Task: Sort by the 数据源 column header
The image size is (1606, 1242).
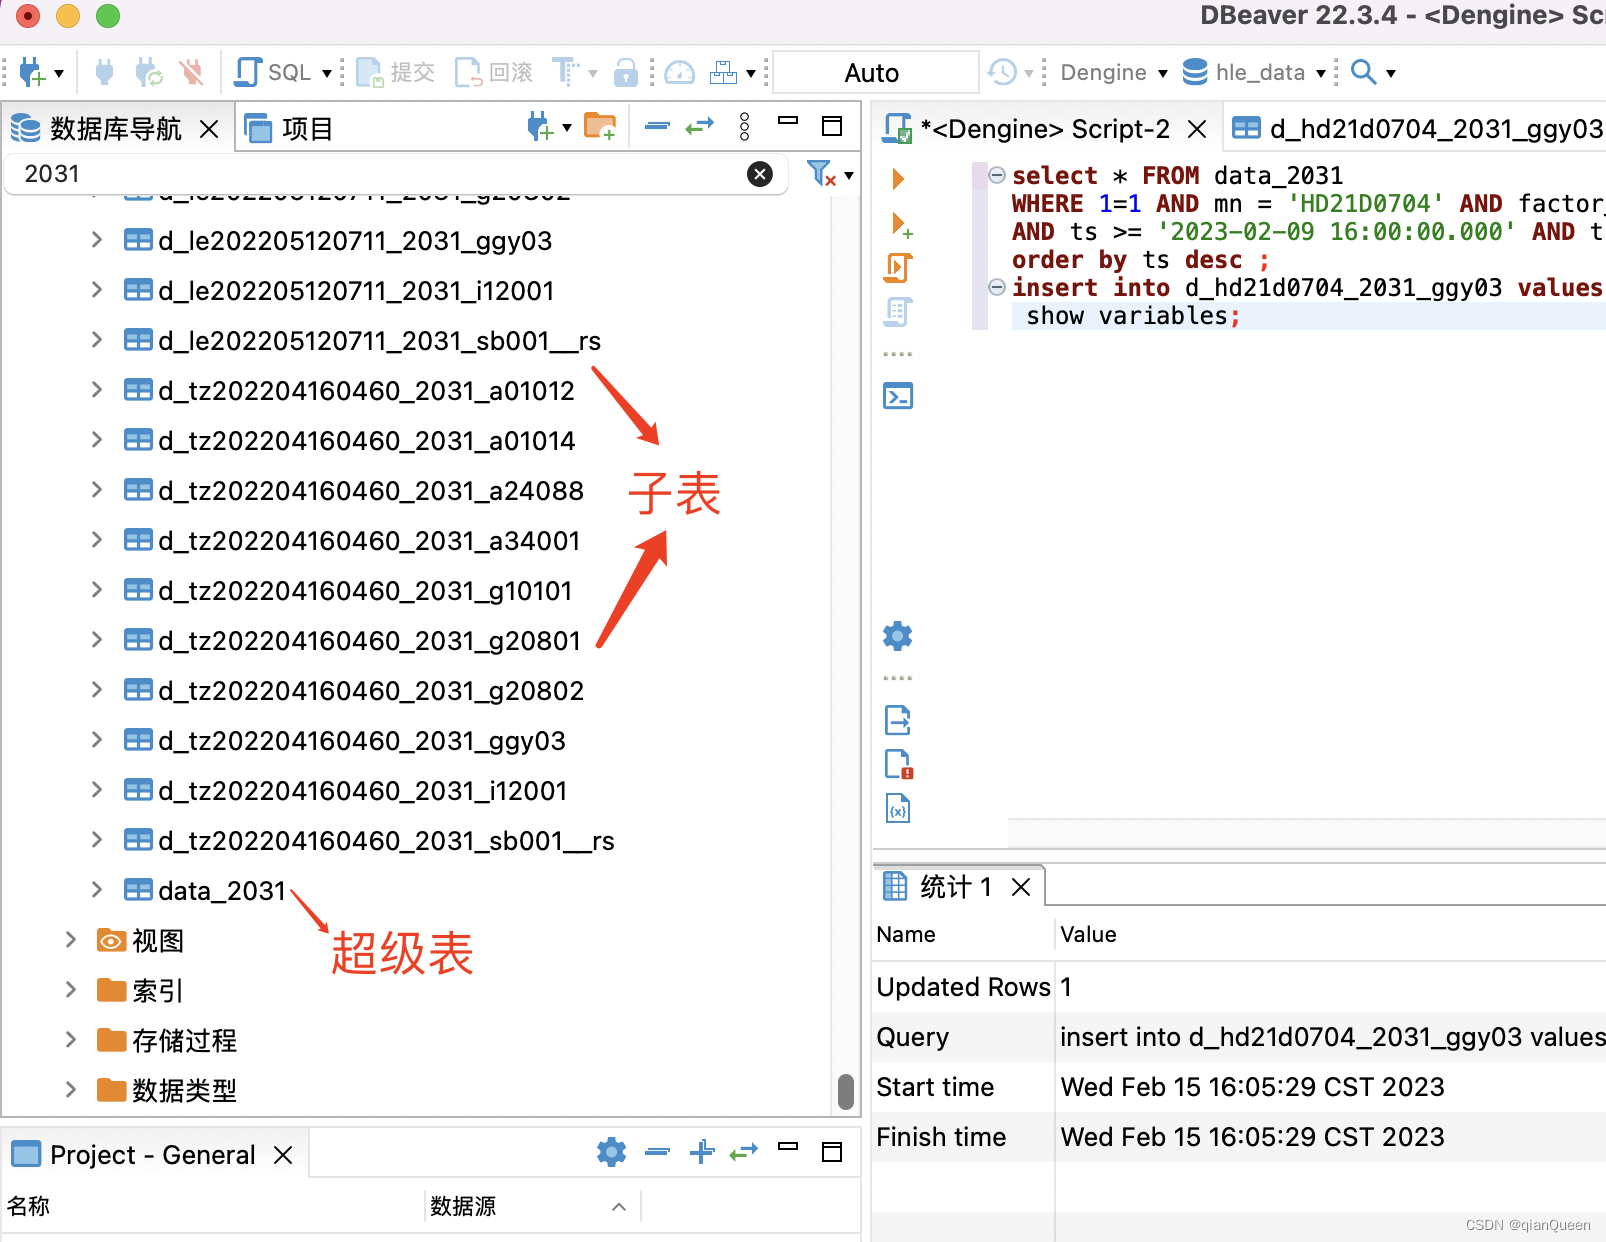Action: [x=463, y=1206]
